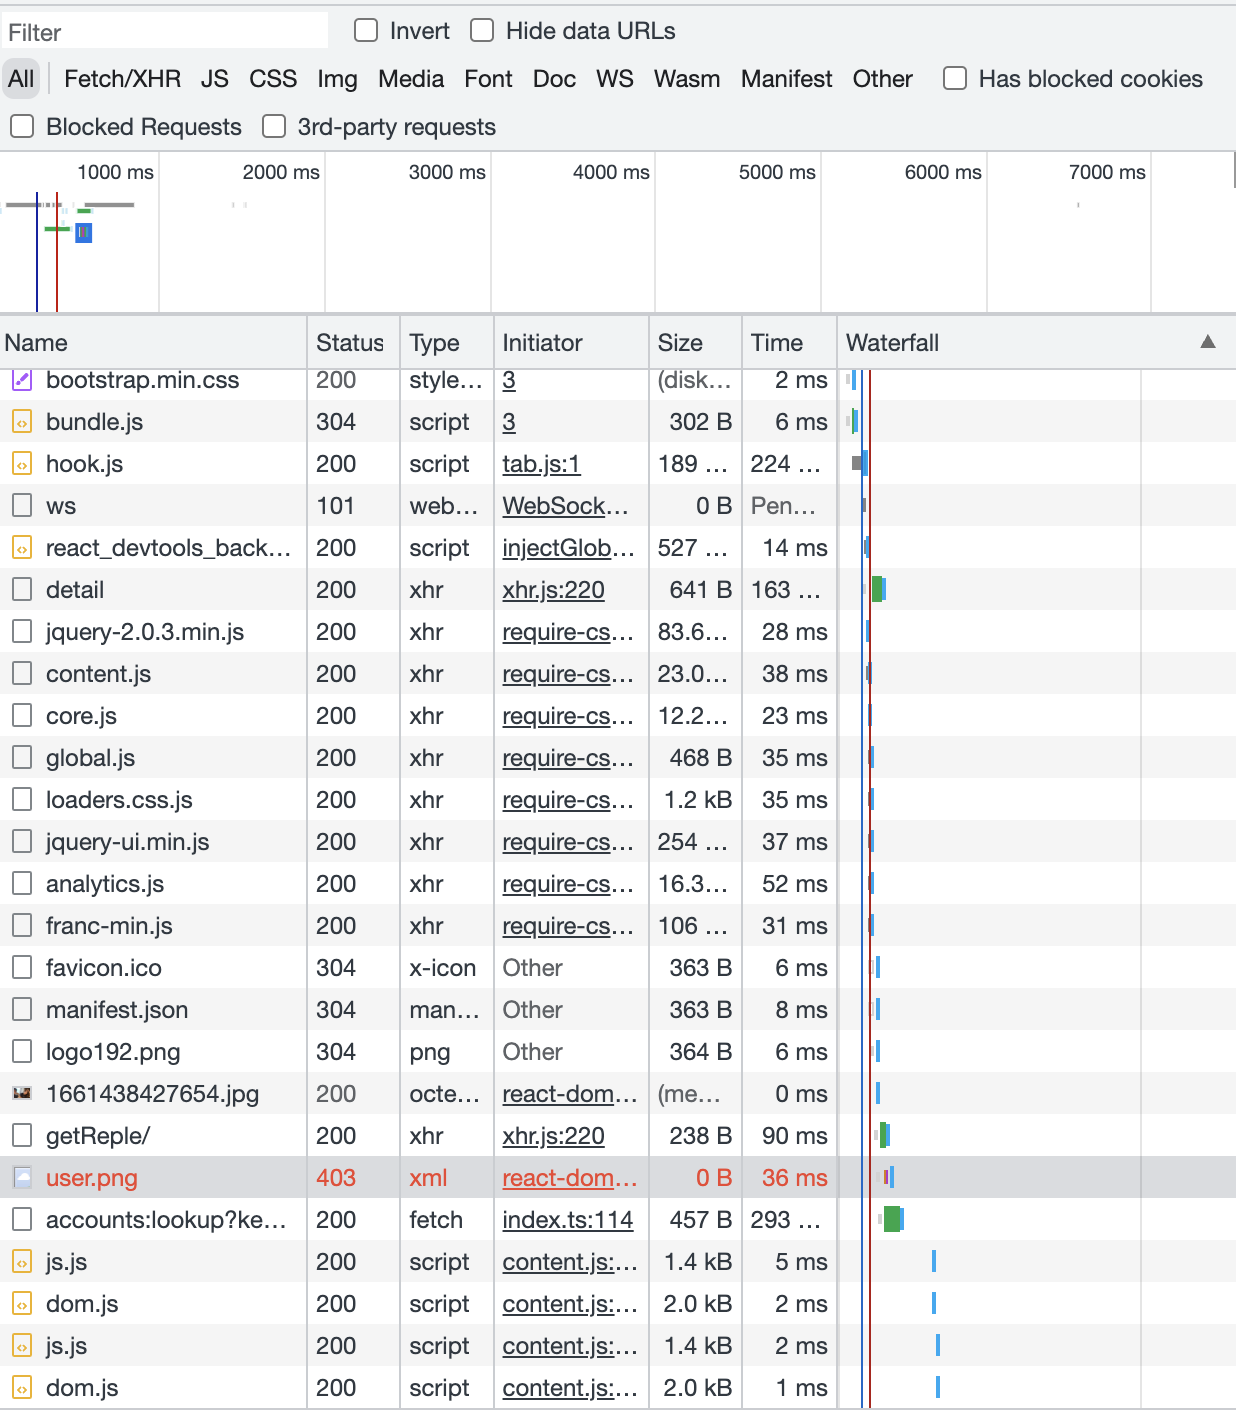This screenshot has height=1410, width=1236.
Task: Sort requests by Name column header
Action: [153, 343]
